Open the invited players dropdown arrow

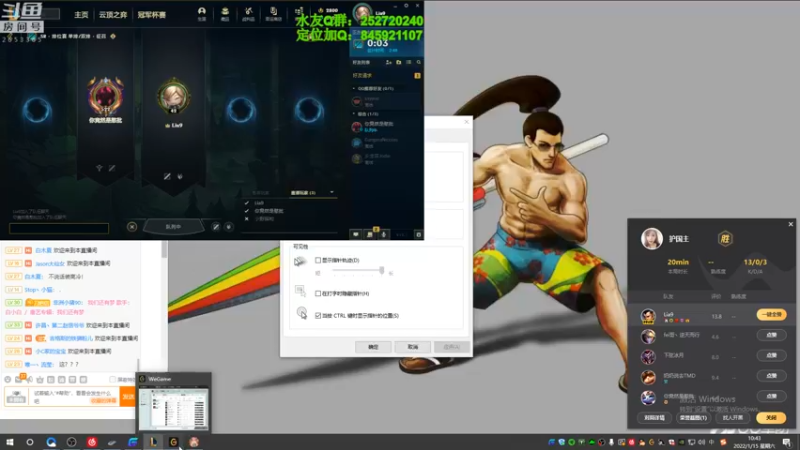pos(332,192)
